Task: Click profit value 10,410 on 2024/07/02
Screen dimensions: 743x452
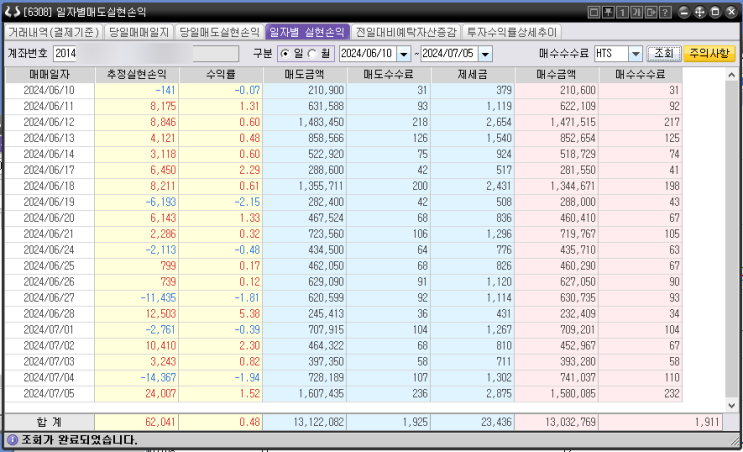Action: pyautogui.click(x=161, y=346)
